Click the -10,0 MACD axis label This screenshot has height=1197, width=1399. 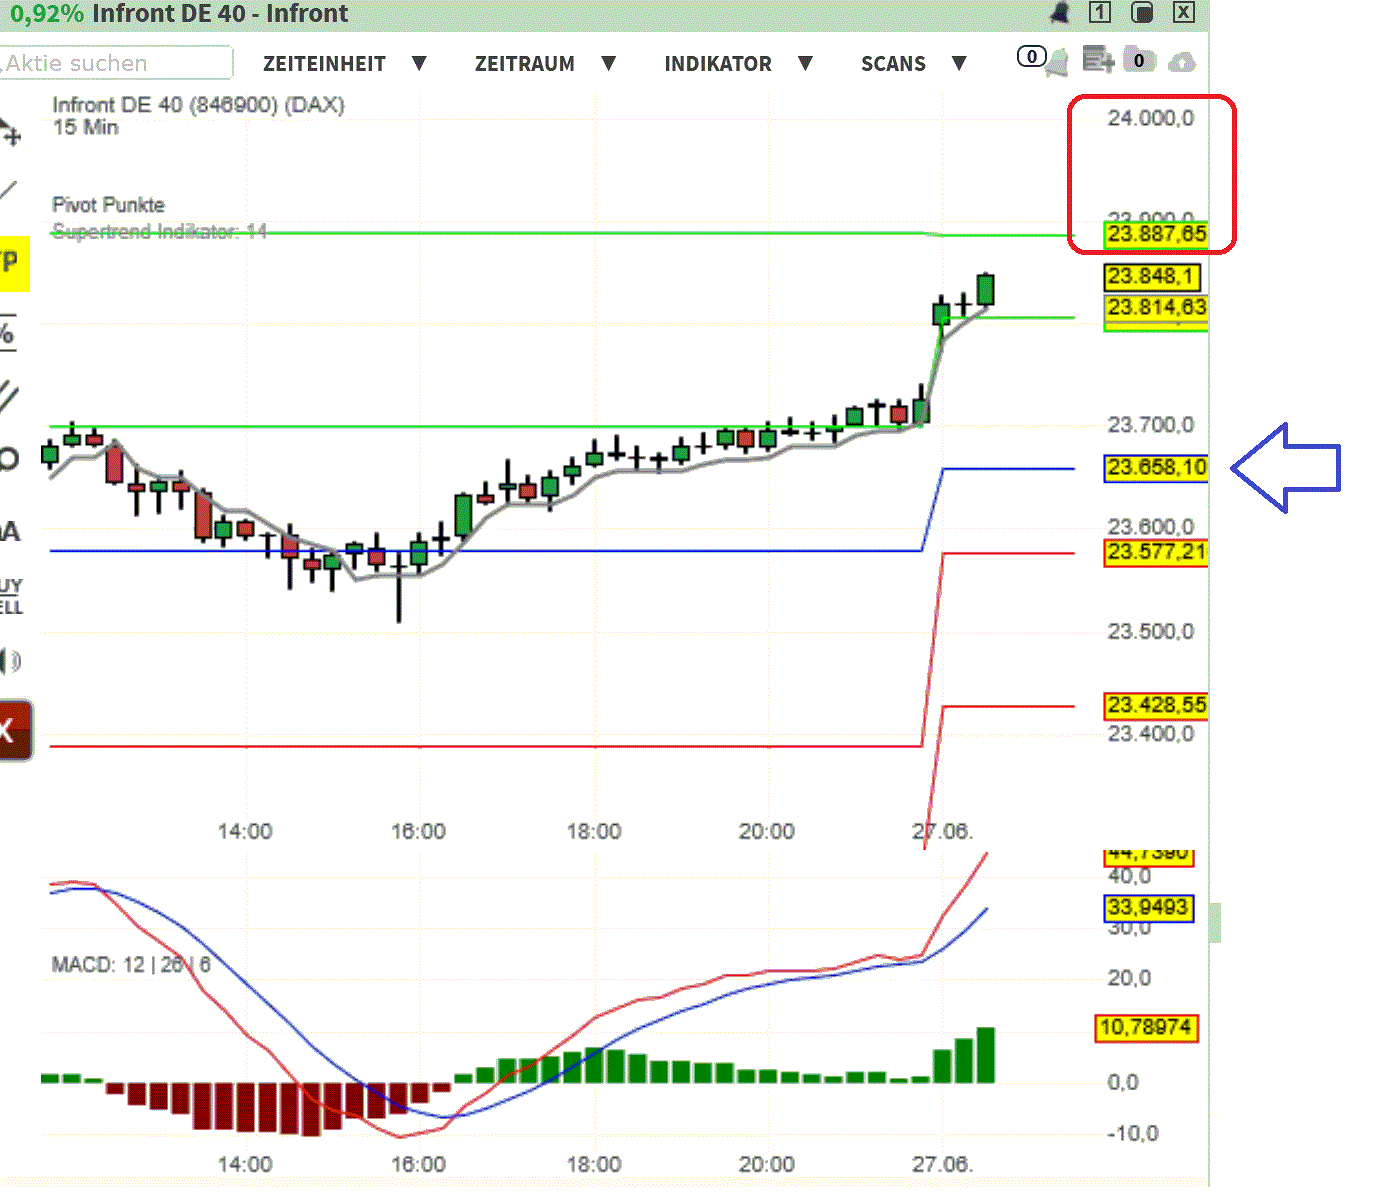(1133, 1134)
